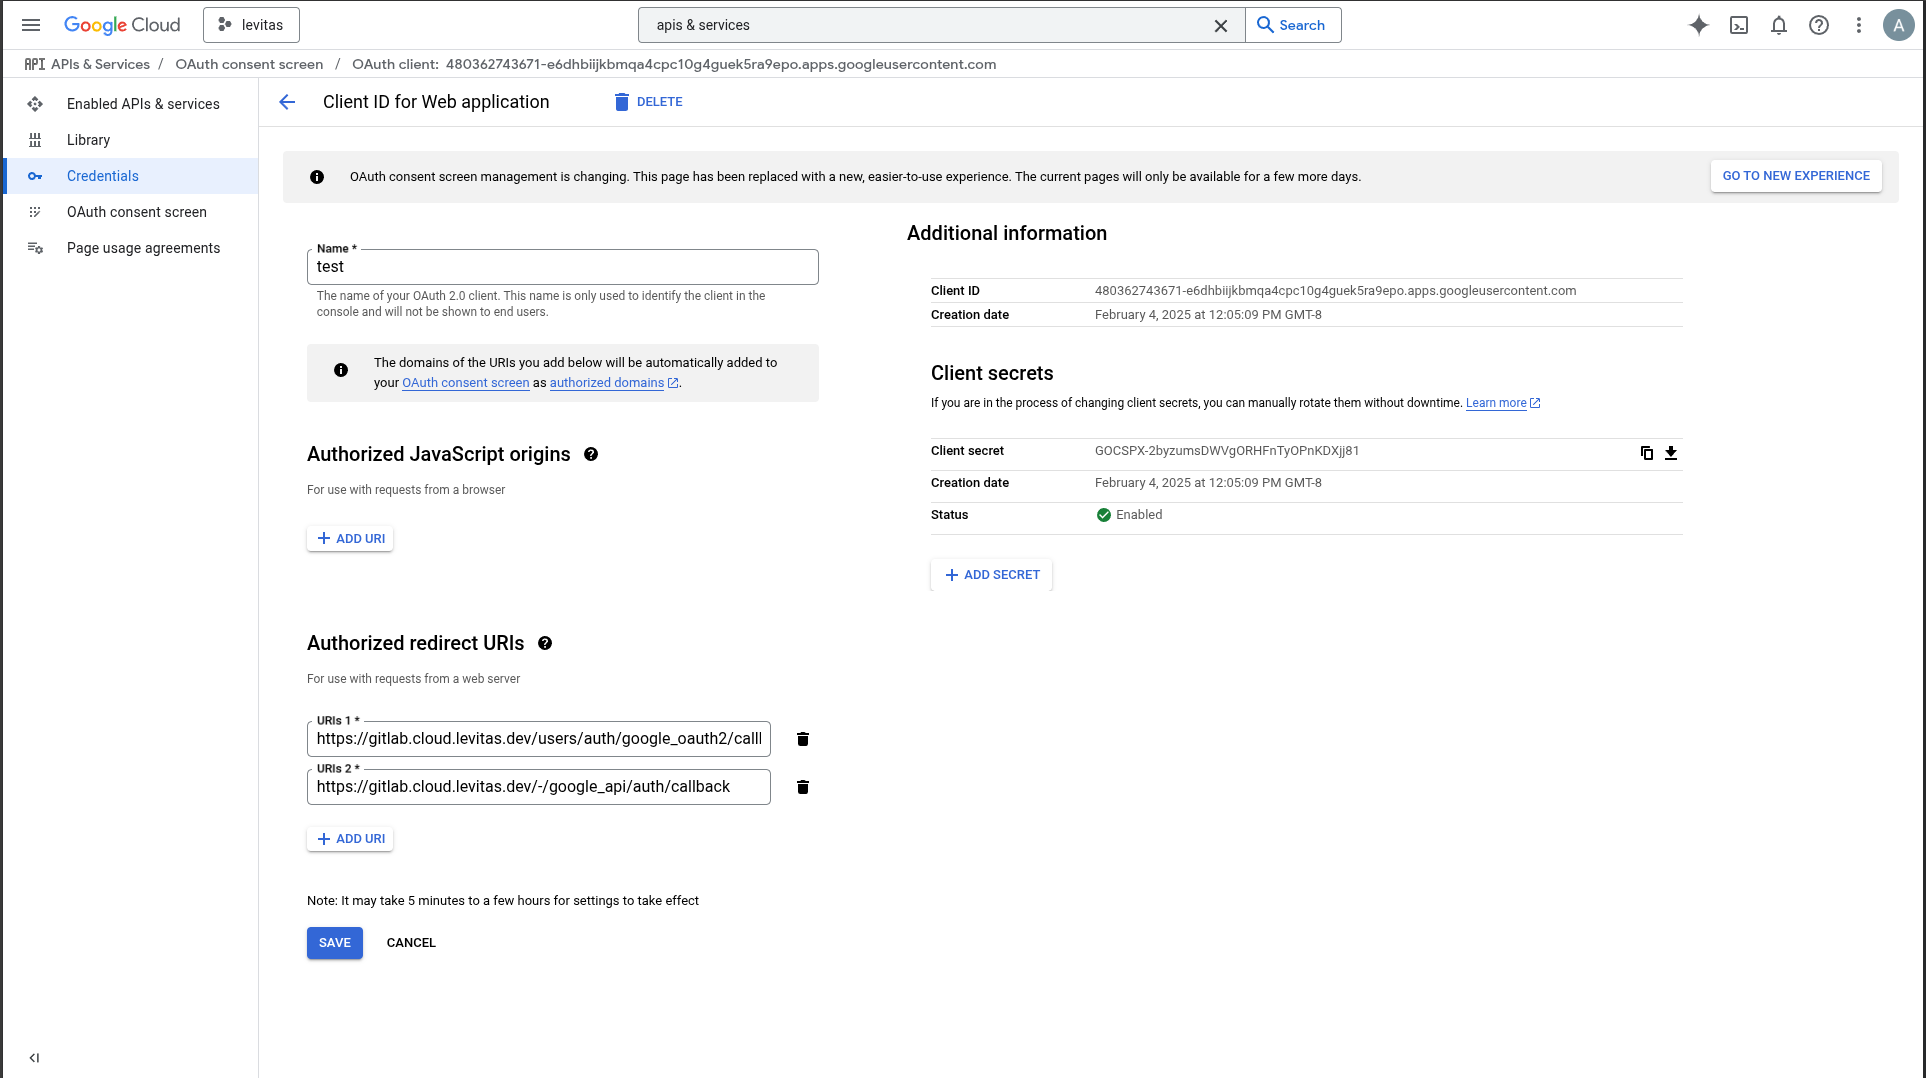Screen dimensions: 1926x1078
Task: Open the Gemini assistant
Action: pos(1699,25)
